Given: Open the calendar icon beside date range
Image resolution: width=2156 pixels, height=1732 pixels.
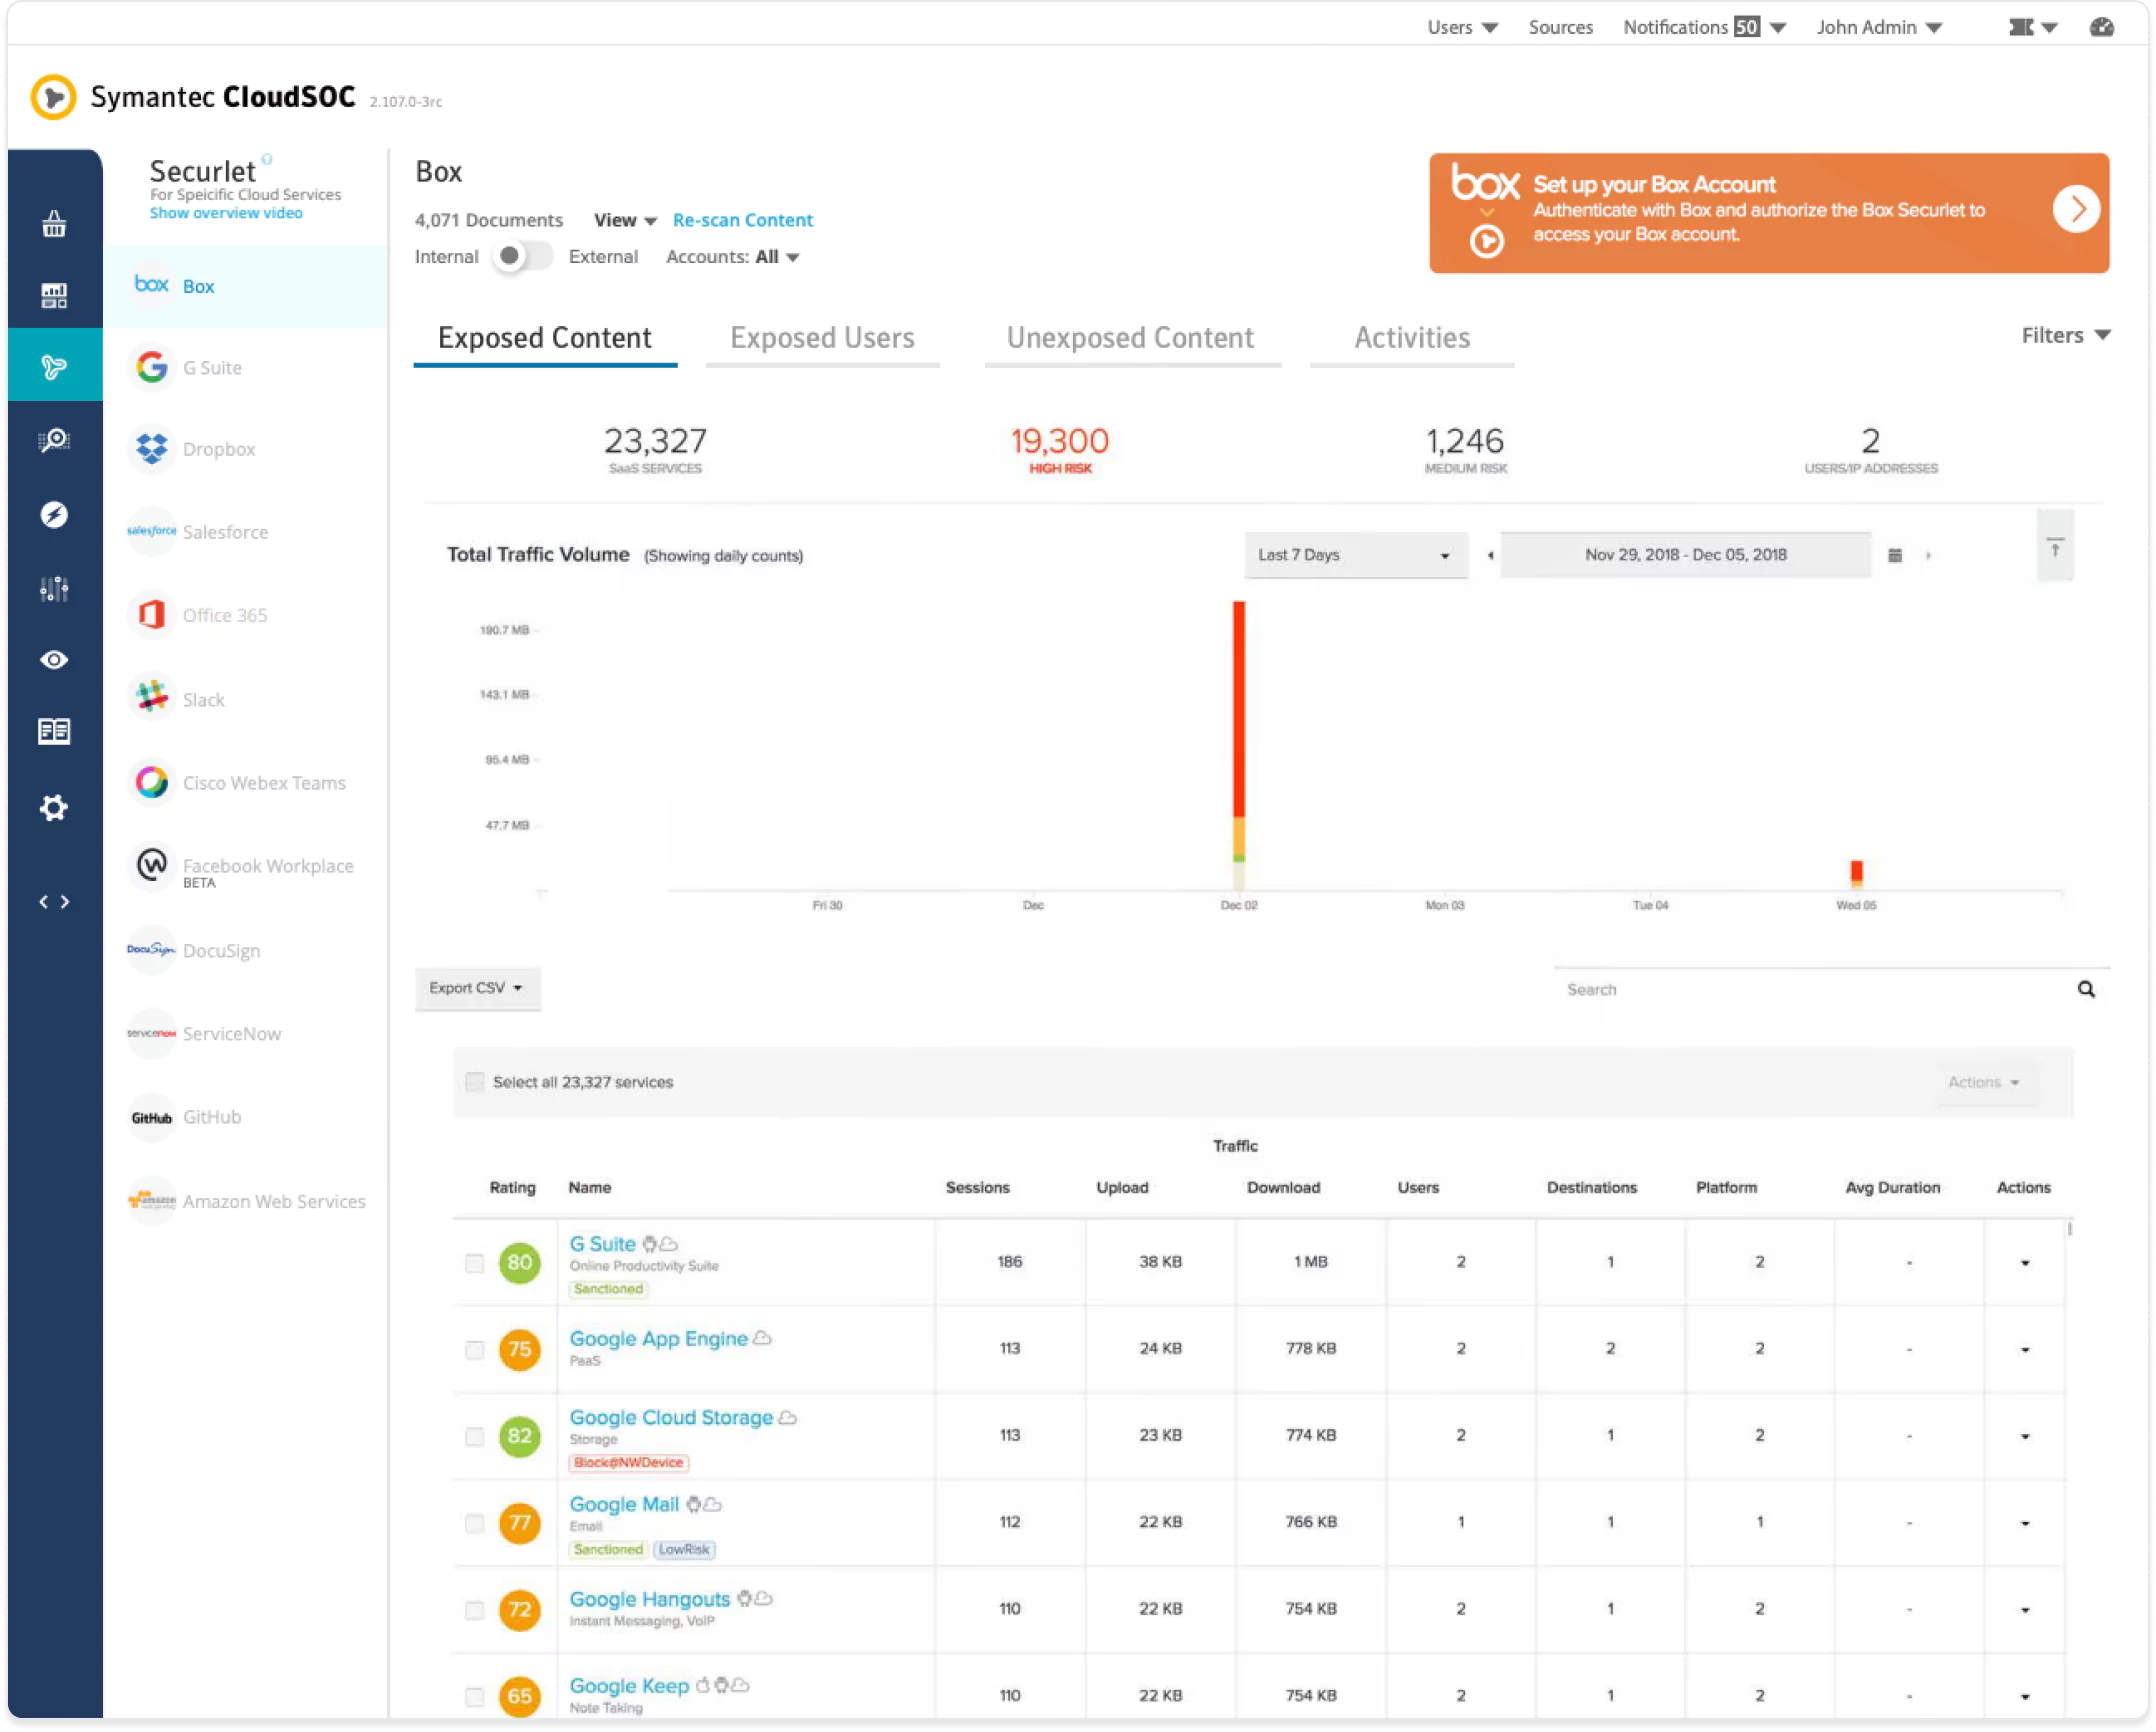Looking at the screenshot, I should (x=1895, y=556).
